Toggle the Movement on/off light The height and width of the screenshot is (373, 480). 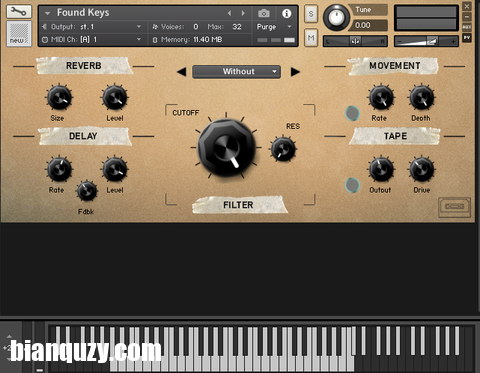(x=352, y=113)
